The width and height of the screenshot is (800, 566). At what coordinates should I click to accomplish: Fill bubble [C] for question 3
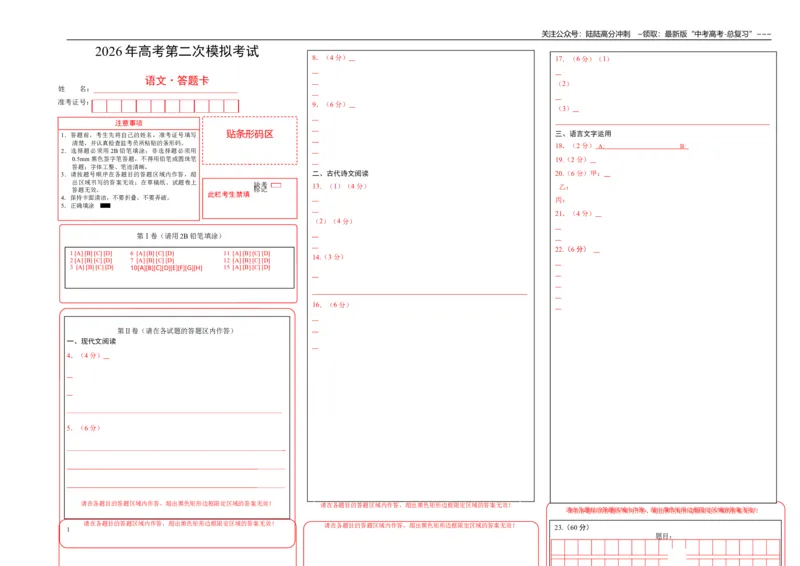click(x=100, y=267)
